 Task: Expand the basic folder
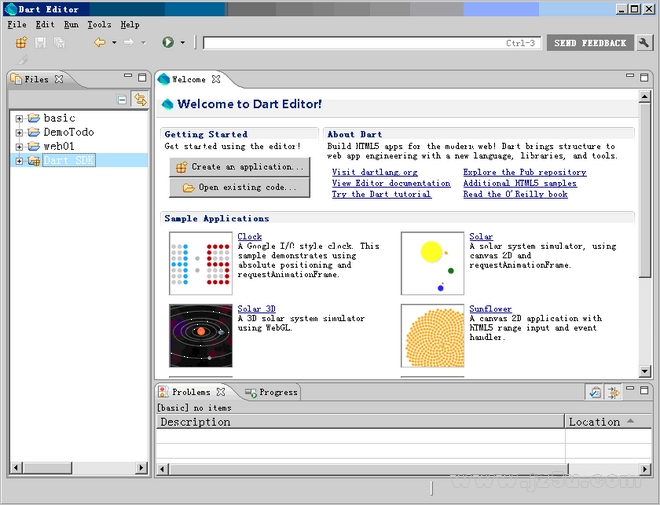pos(19,119)
